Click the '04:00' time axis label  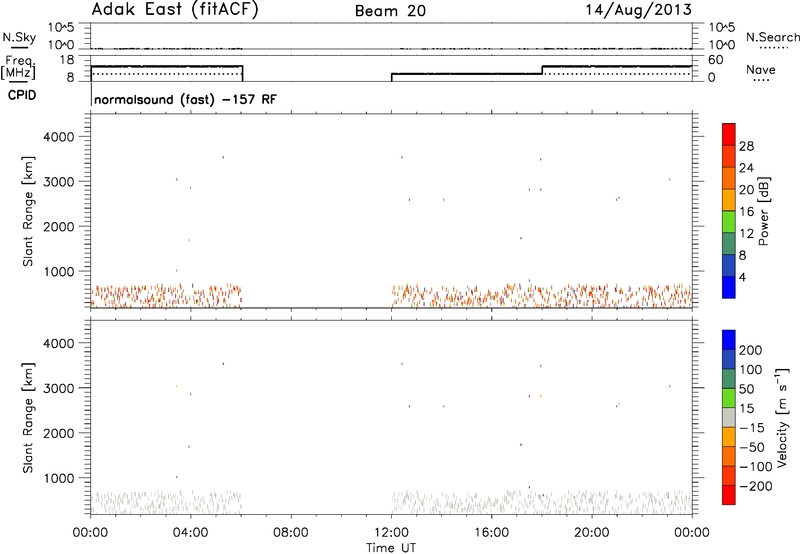click(x=190, y=533)
